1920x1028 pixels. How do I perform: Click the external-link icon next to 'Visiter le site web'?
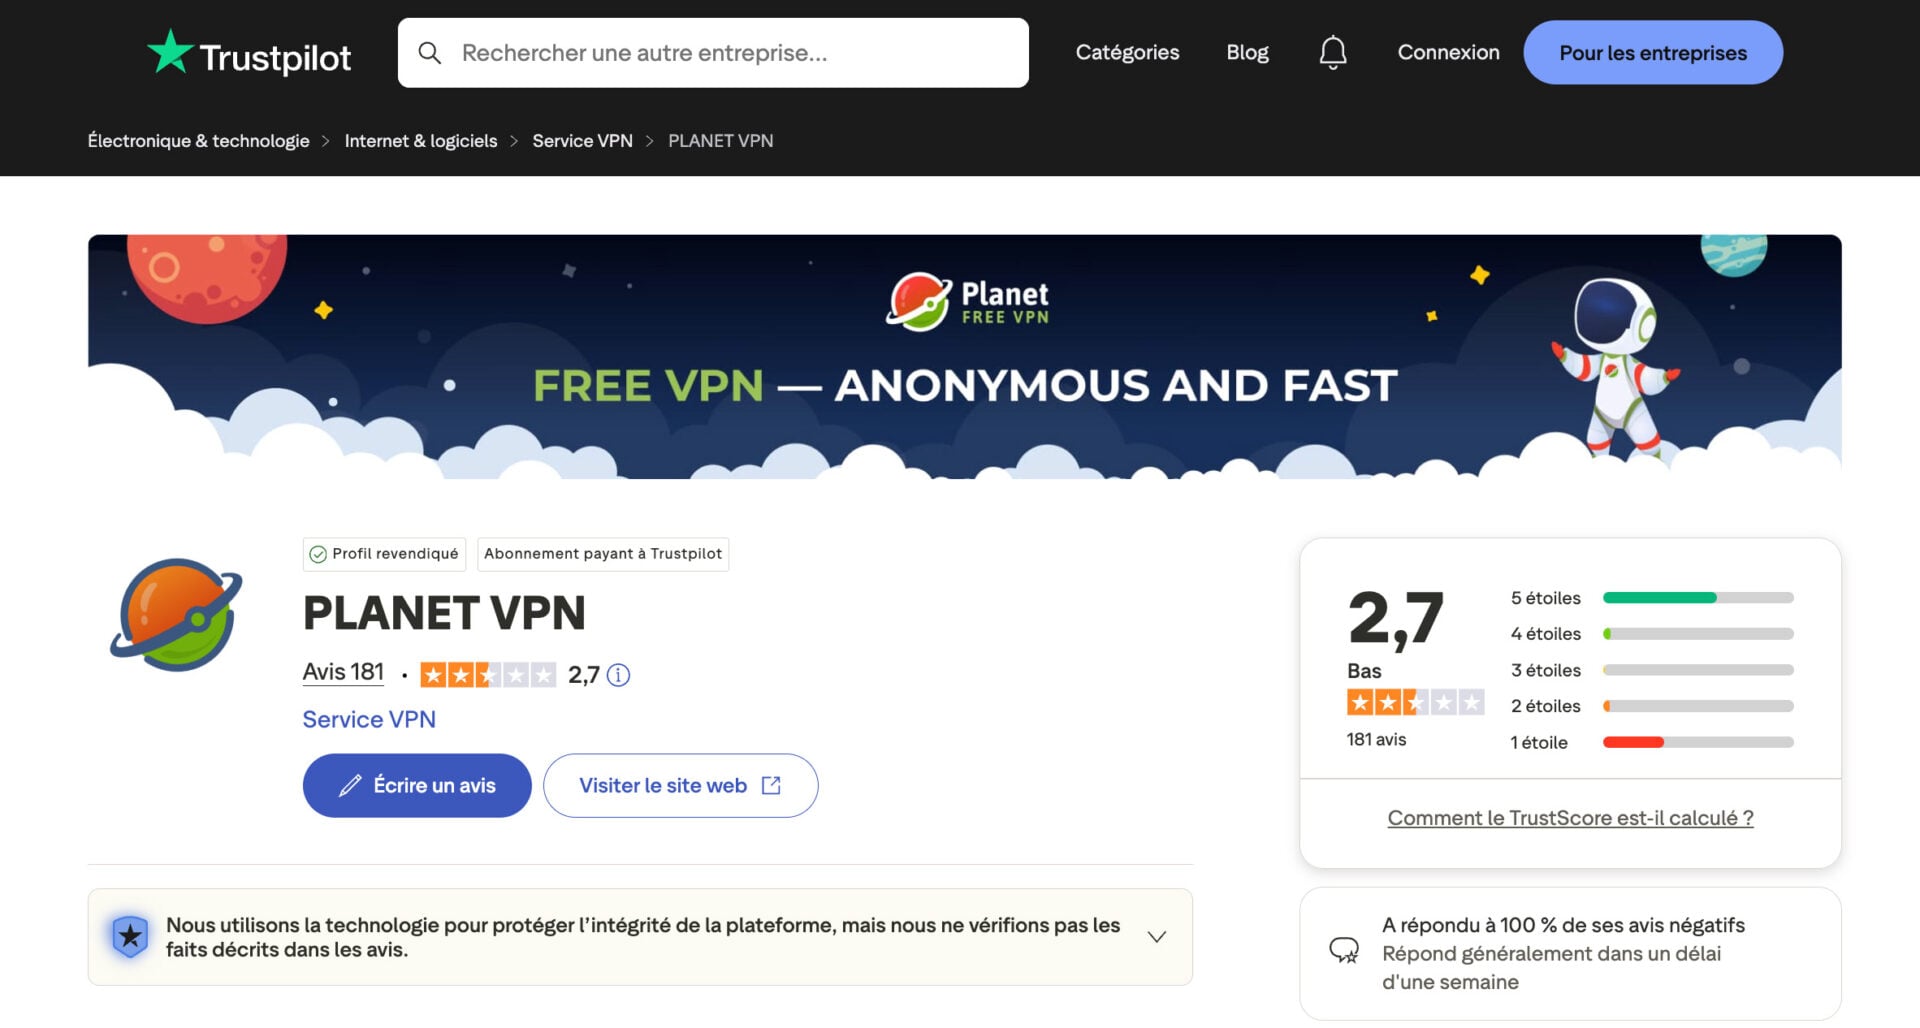(770, 785)
